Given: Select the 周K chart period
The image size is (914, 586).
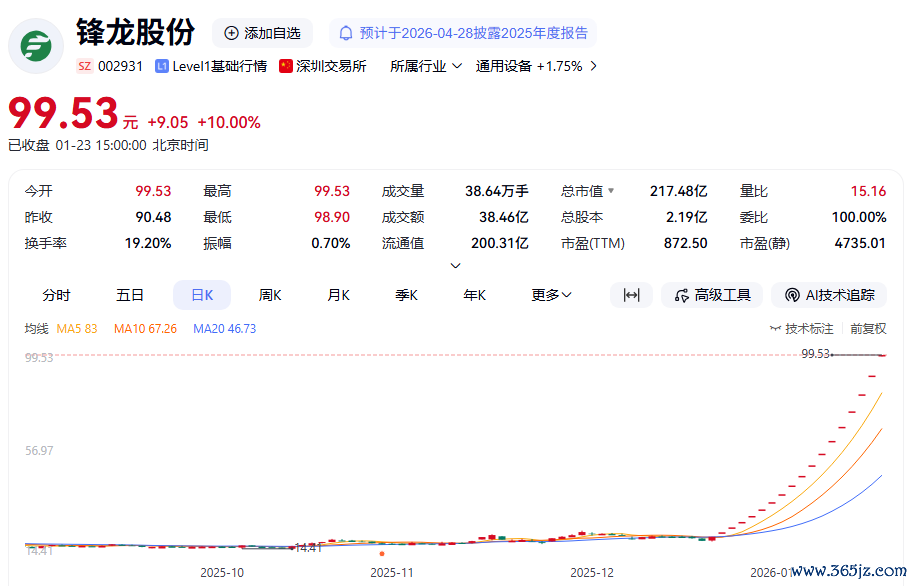Looking at the screenshot, I should pyautogui.click(x=270, y=295).
